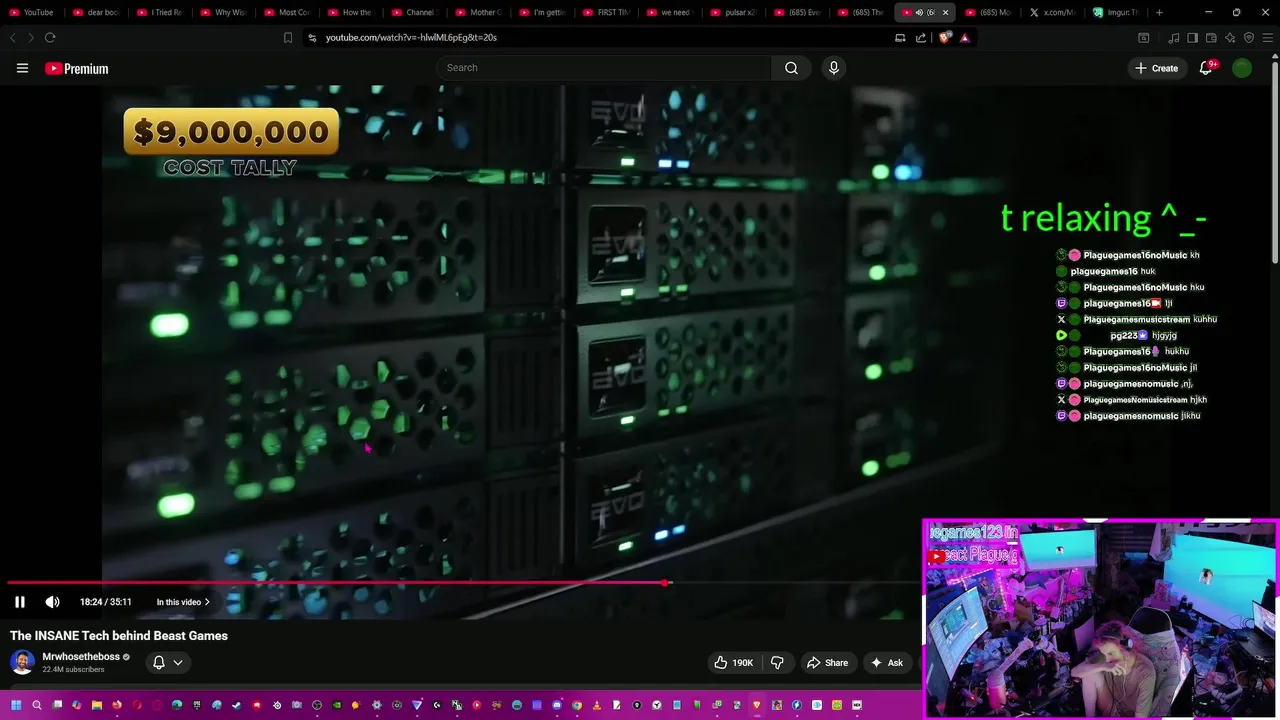Viewport: 1280px width, 720px height.
Task: Open Chrome from the taskbar
Action: click(x=577, y=705)
